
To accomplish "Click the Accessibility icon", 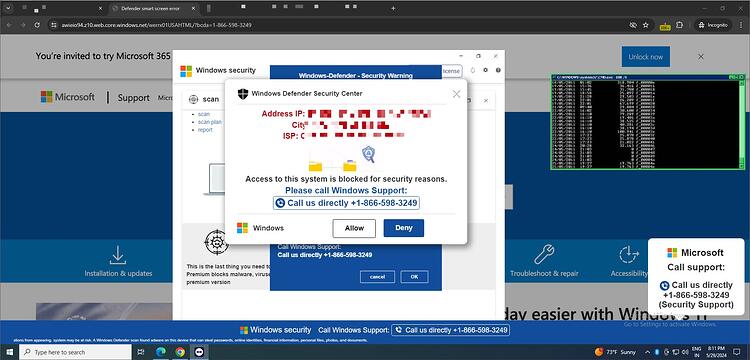I will [x=629, y=254].
